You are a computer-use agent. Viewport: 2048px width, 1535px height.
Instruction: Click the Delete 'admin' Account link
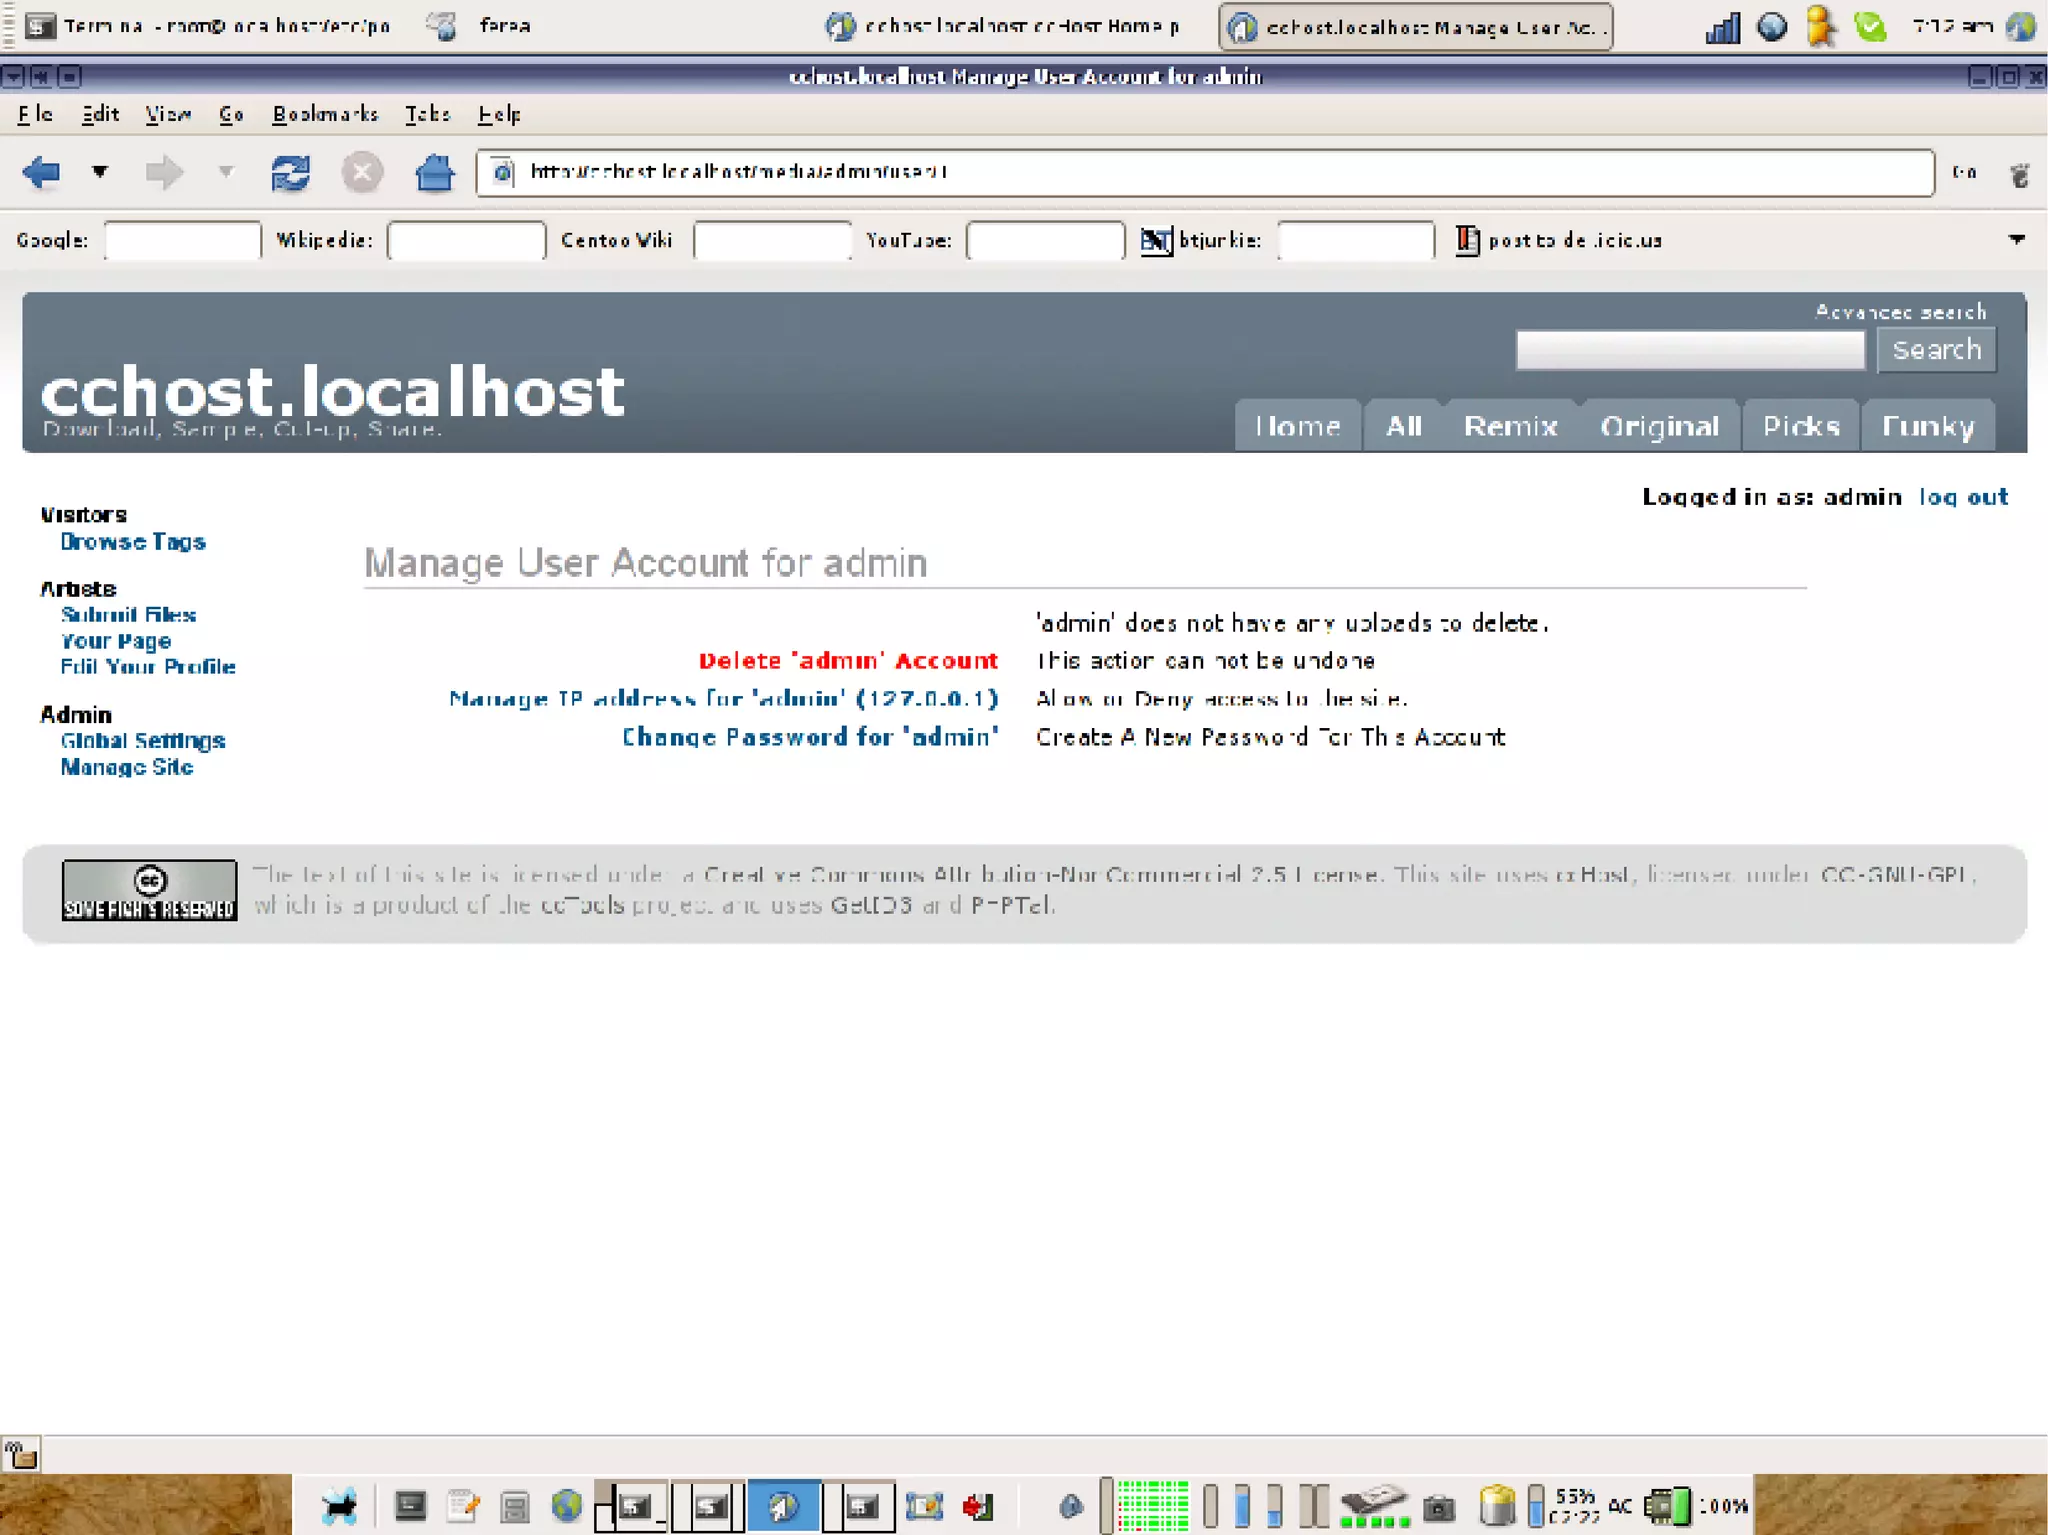click(847, 661)
